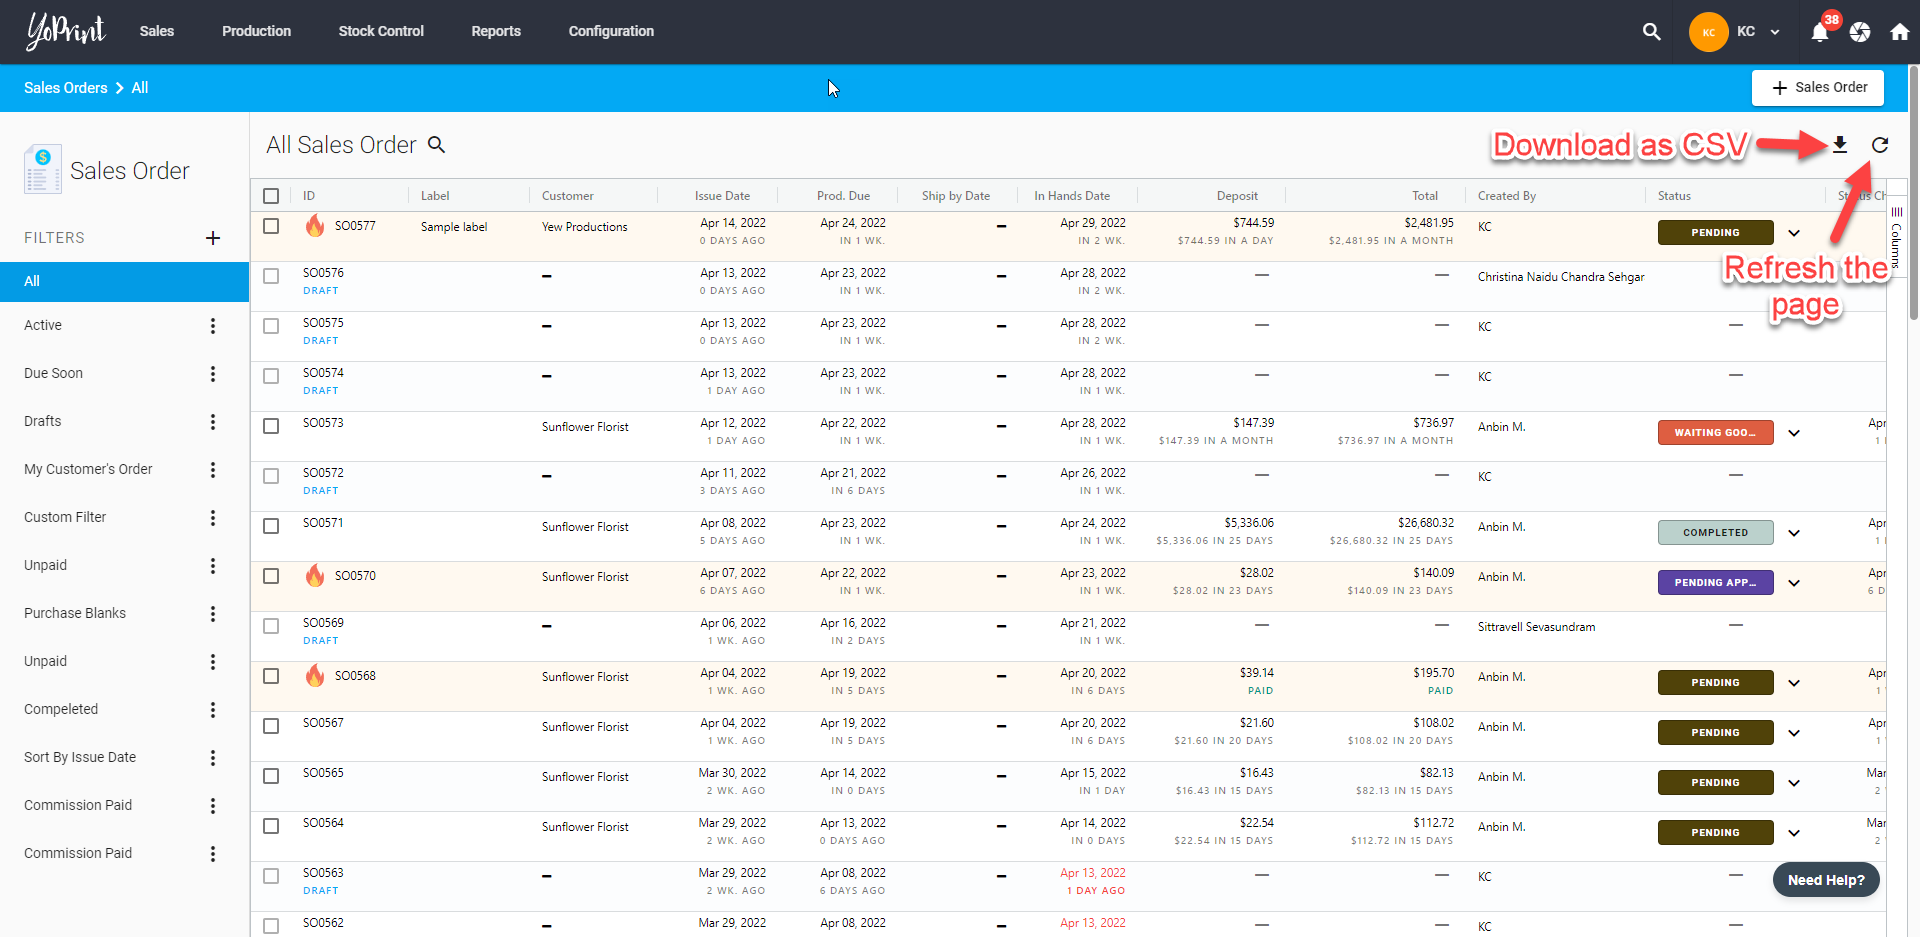Open the Configuration menu
Screen dimensions: 1920x937
coord(611,31)
